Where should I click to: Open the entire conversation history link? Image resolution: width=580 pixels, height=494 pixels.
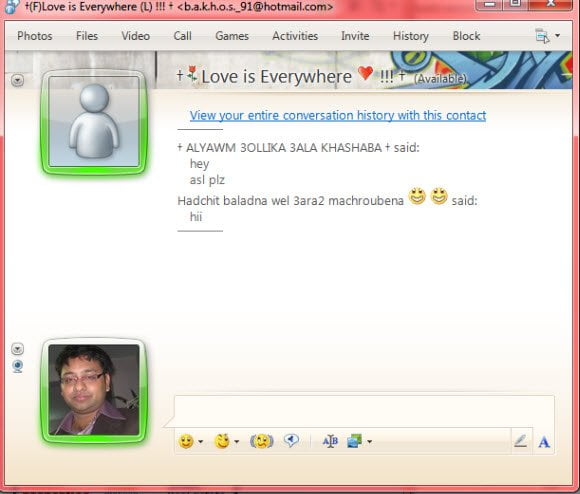pos(338,115)
